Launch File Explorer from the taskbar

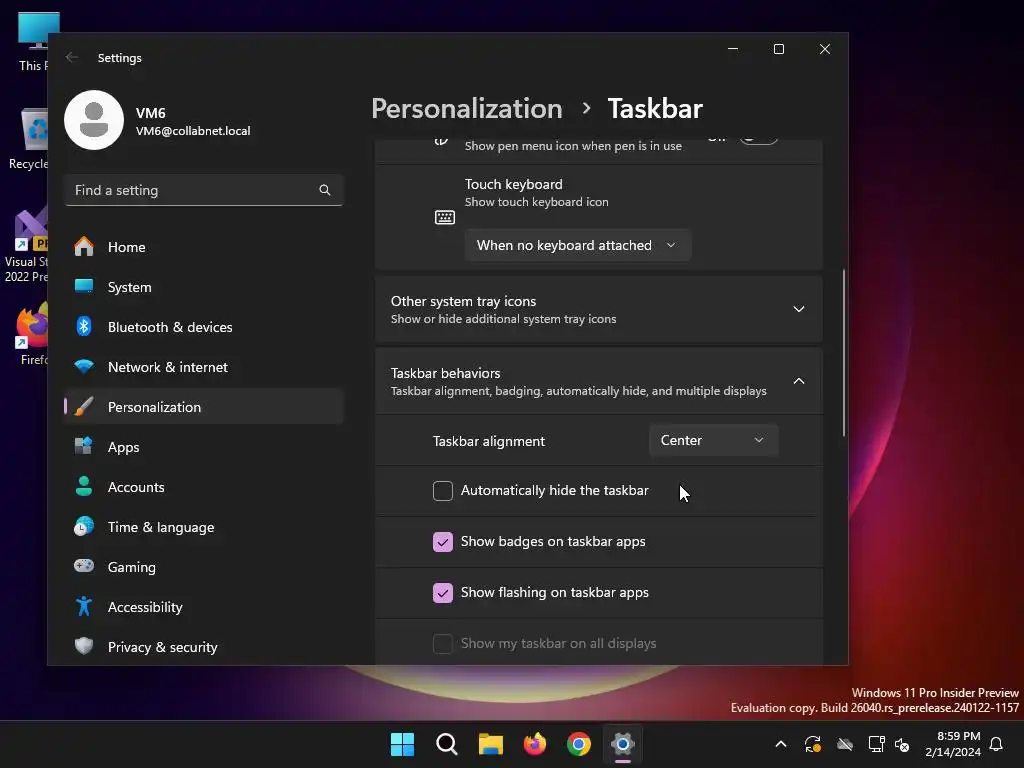point(490,744)
